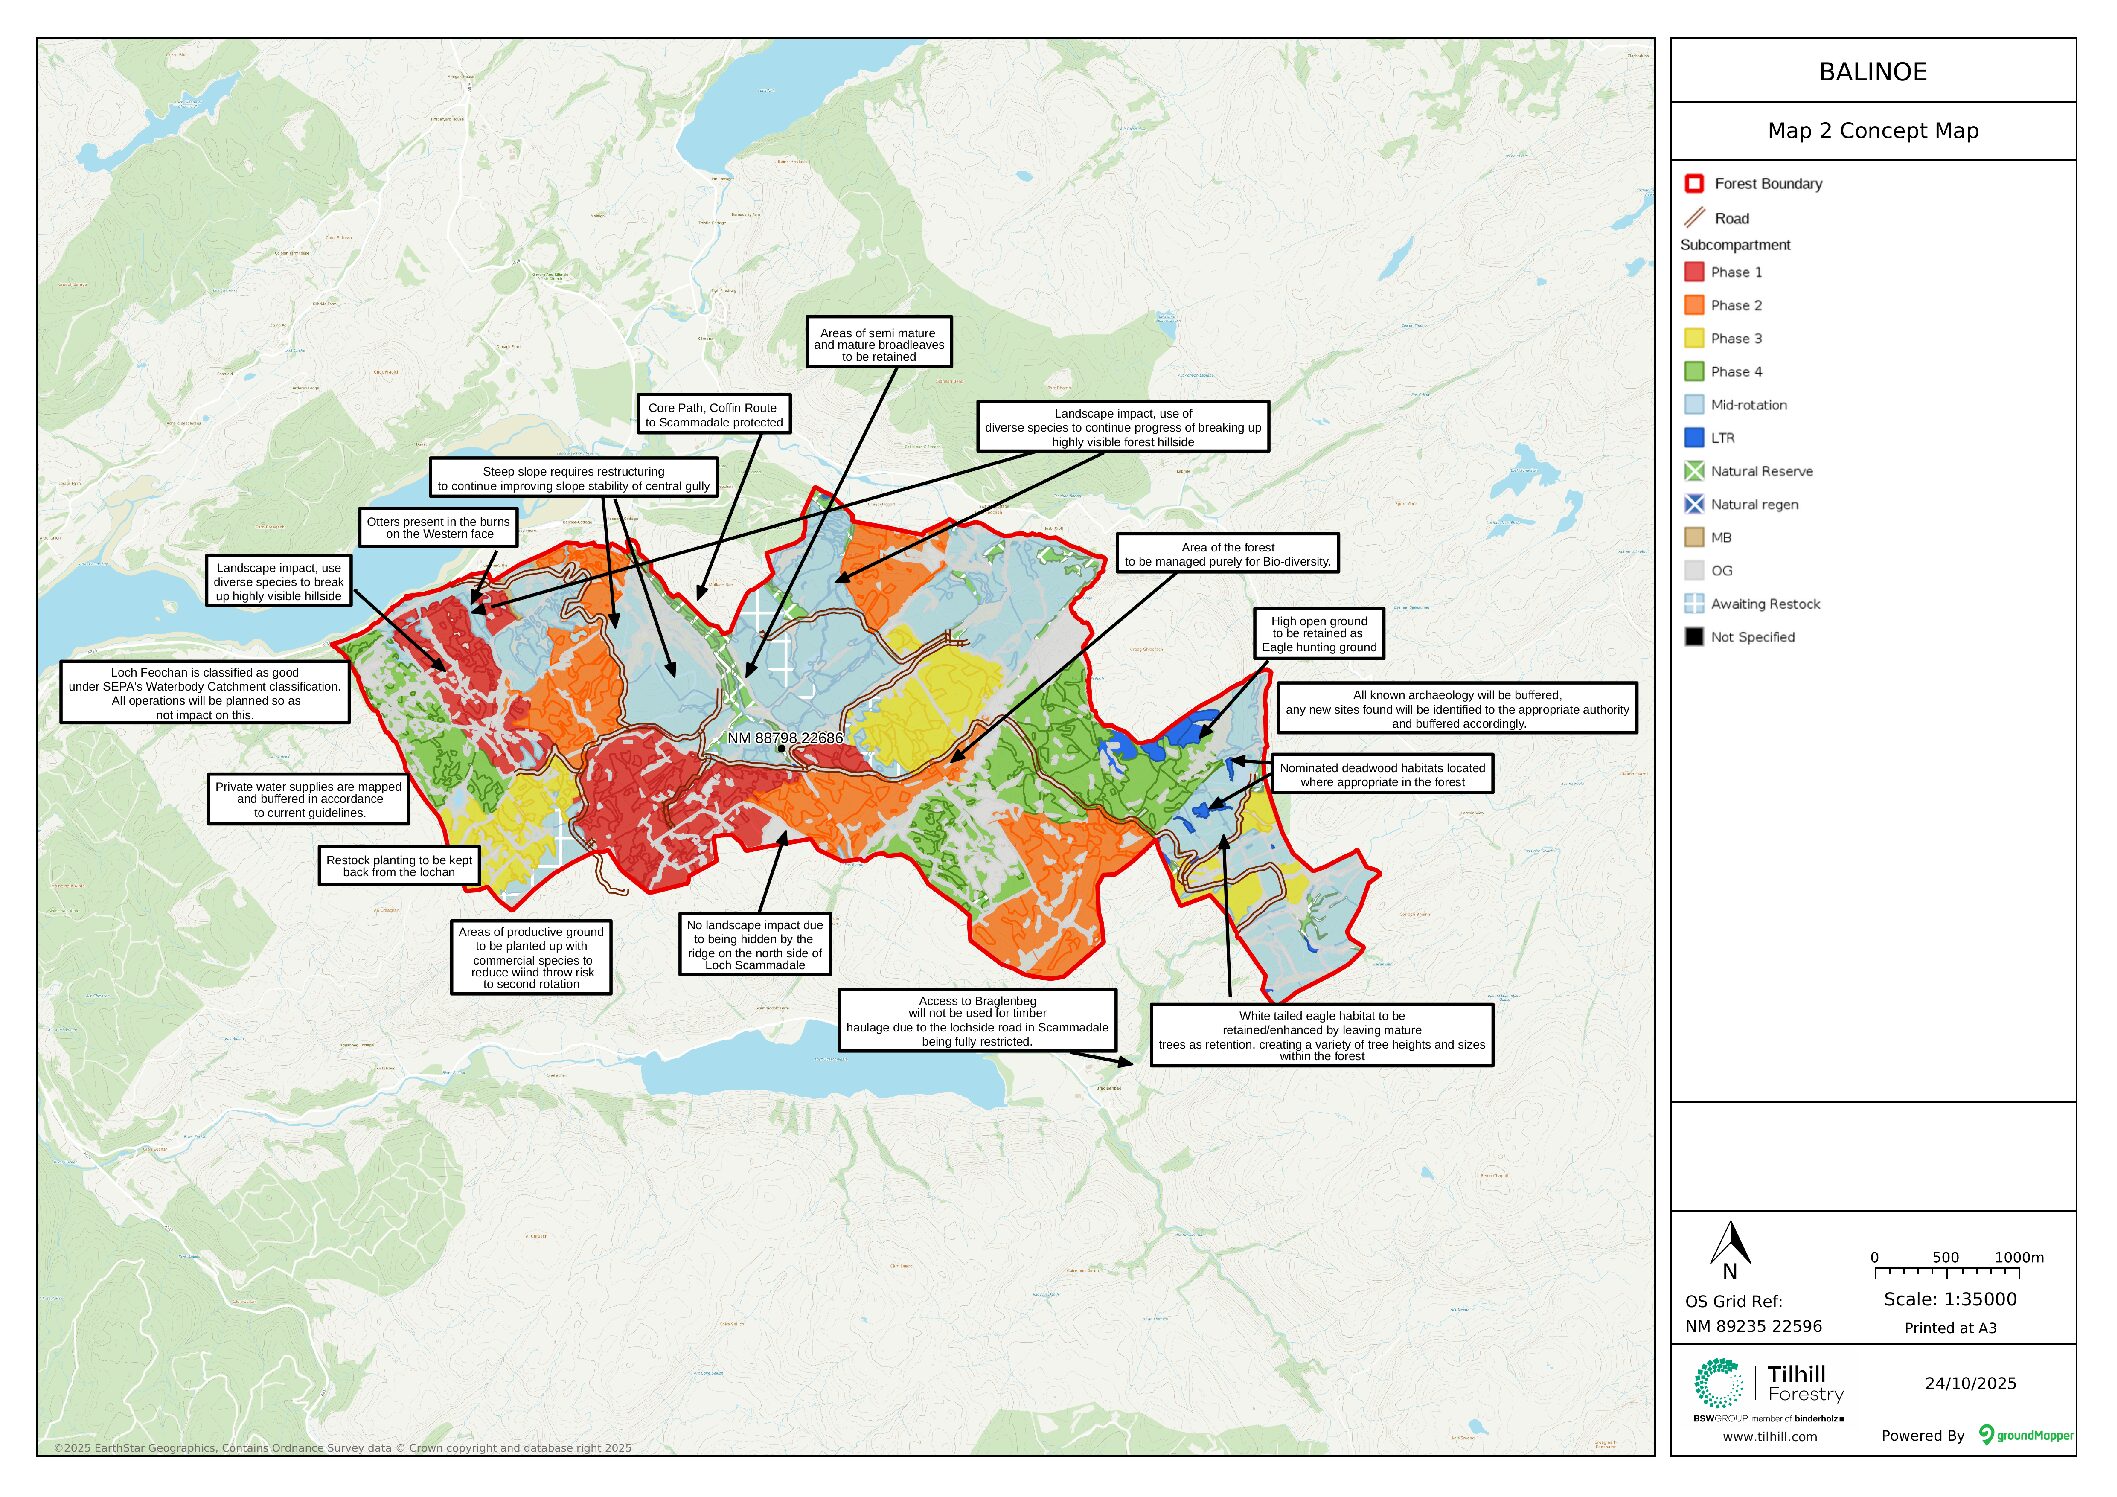Click the Map 2 Concept Map title

pos(1872,131)
